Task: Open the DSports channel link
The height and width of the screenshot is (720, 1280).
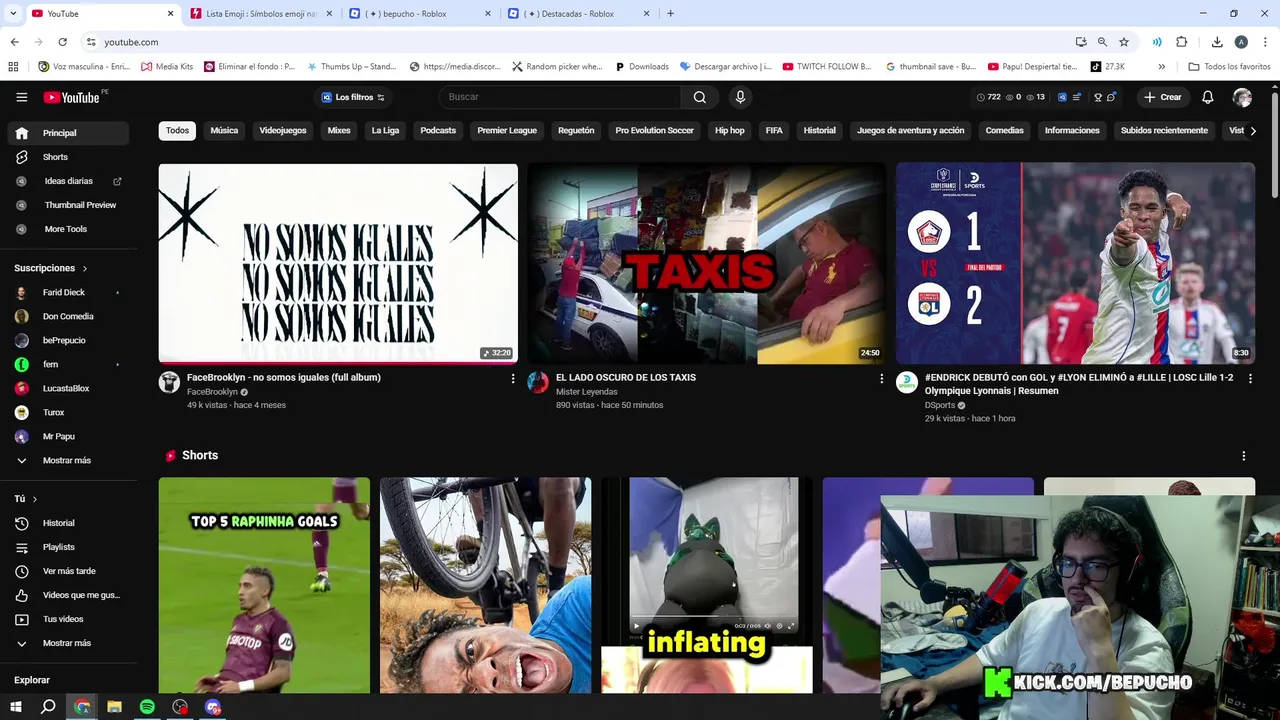Action: pyautogui.click(x=940, y=405)
